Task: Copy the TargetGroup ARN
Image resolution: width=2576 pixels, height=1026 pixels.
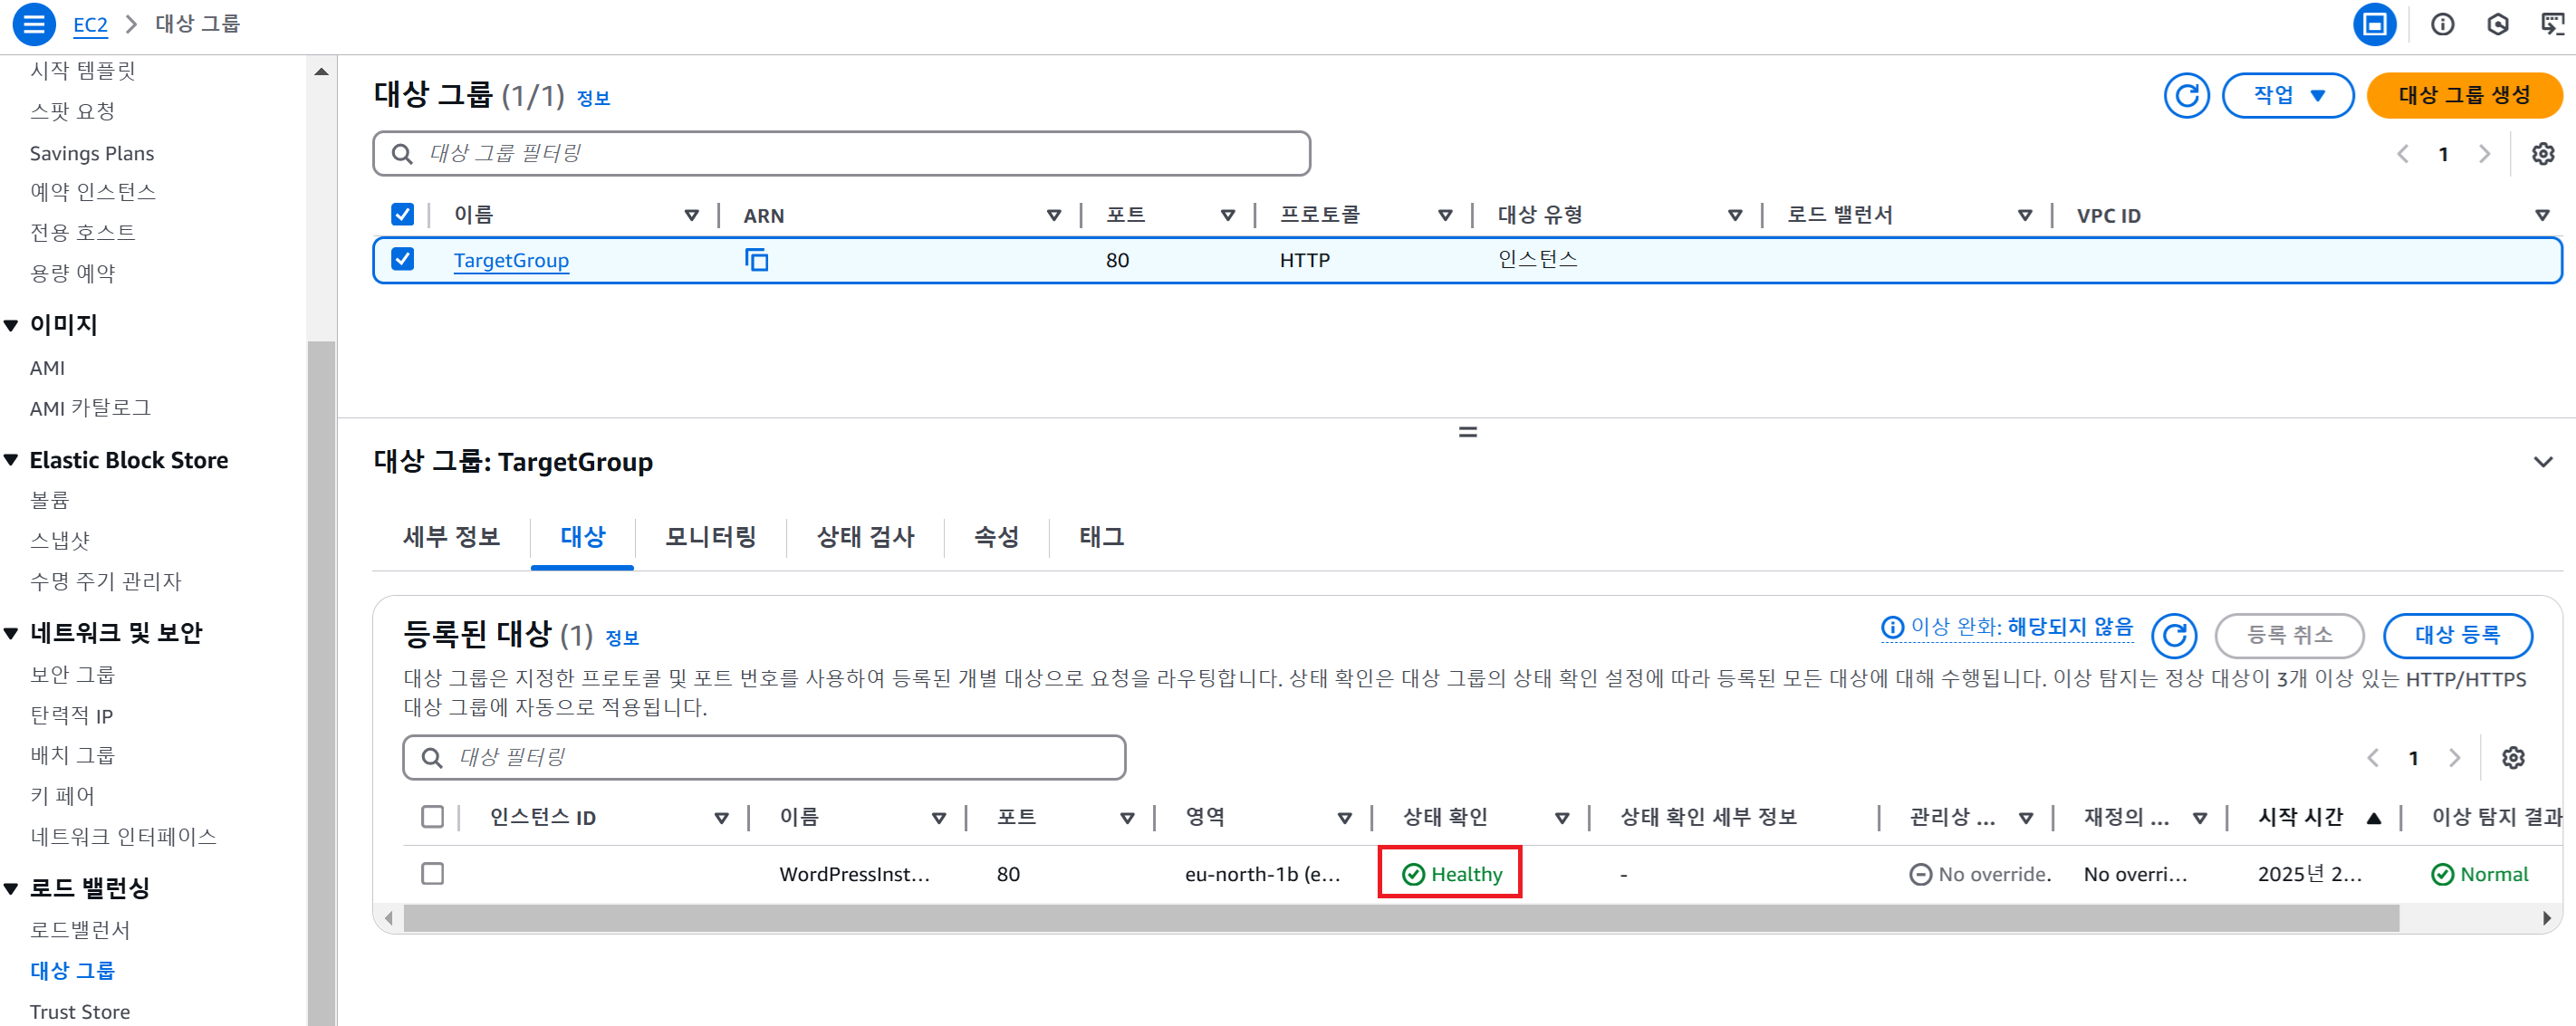Action: [756, 260]
